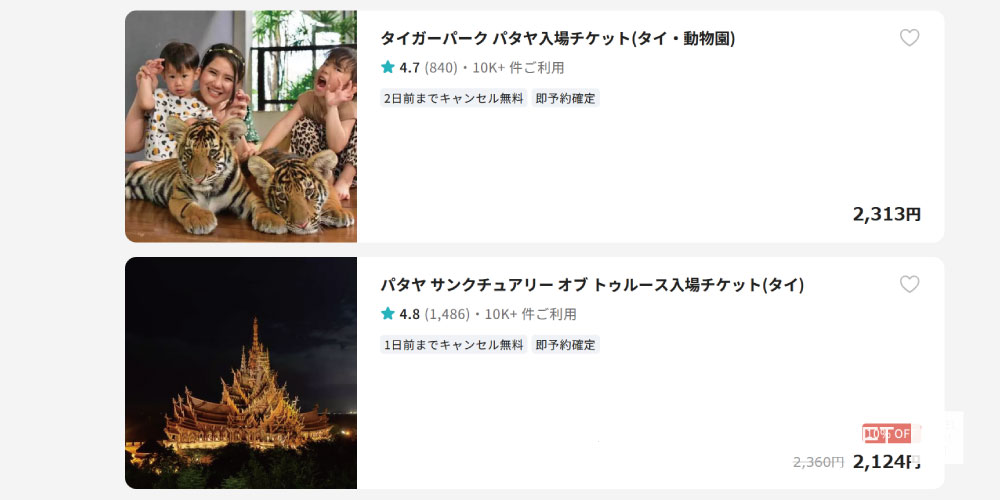The image size is (1000, 500).
Task: Open タイガーパーク パタヤ入場チケット title
Action: [x=558, y=39]
